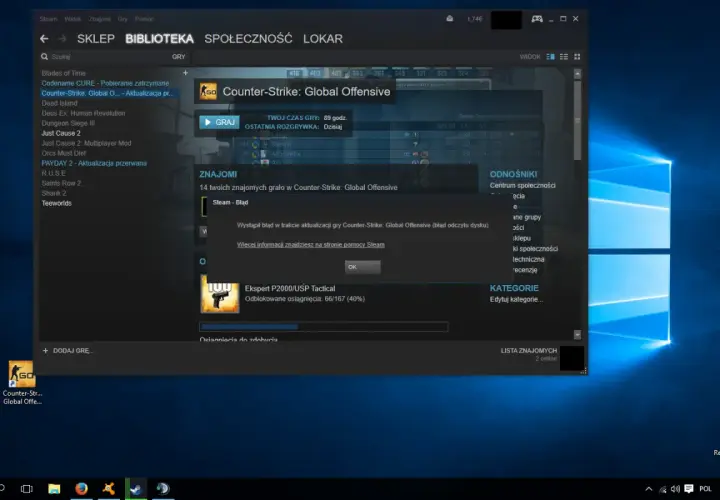Open the notifications inbox icon

click(450, 18)
